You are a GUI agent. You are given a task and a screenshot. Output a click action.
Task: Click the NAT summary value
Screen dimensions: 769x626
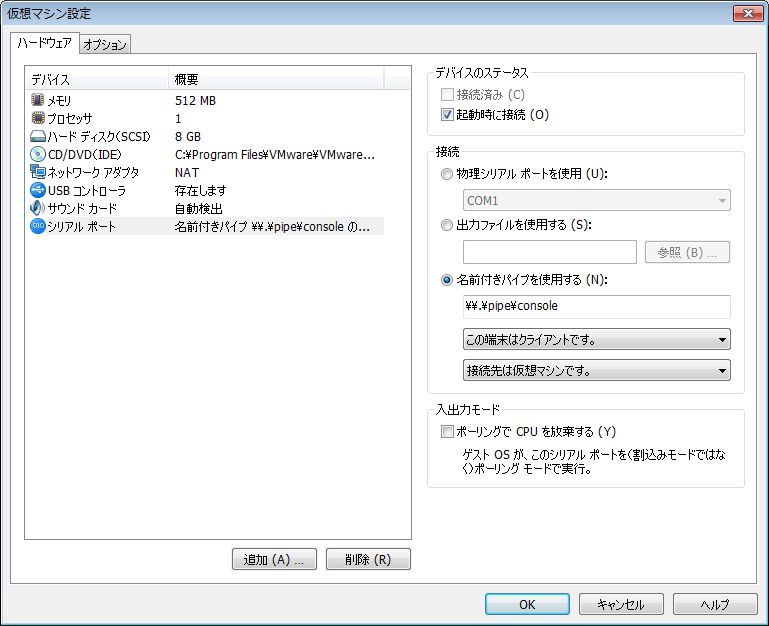tap(187, 173)
